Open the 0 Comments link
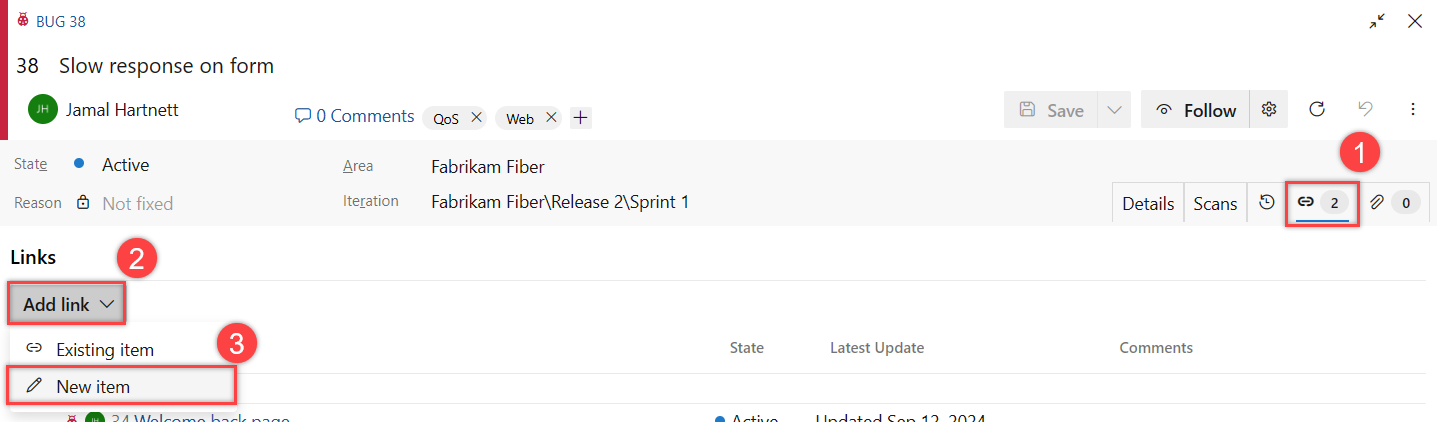The image size is (1437, 422). coord(355,116)
